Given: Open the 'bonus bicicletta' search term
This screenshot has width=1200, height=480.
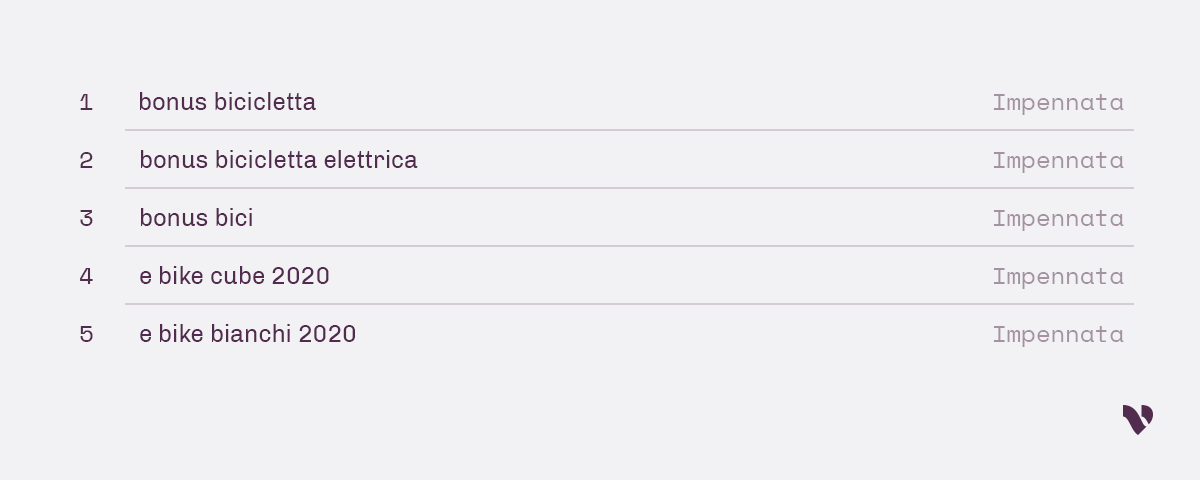Looking at the screenshot, I should pos(227,102).
